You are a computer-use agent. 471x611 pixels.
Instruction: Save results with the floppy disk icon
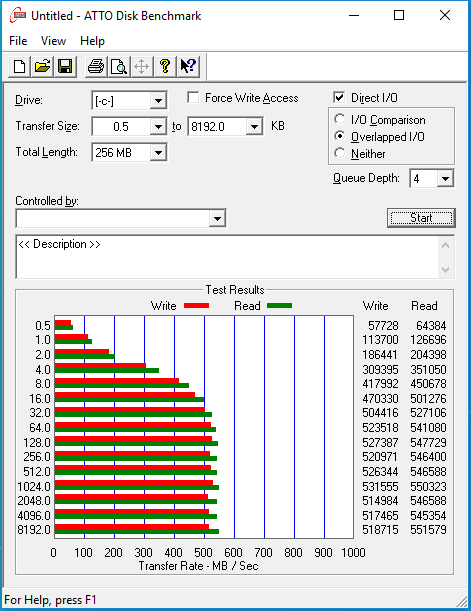pos(65,67)
